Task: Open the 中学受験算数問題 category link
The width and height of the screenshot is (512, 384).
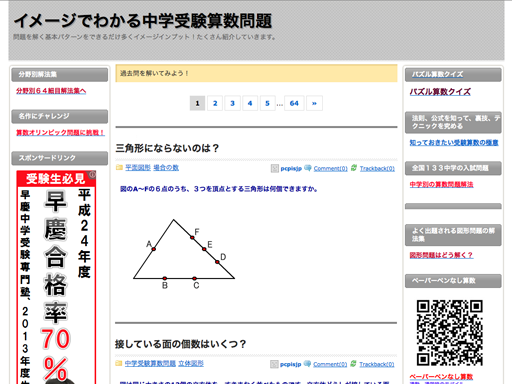Action: click(x=150, y=363)
